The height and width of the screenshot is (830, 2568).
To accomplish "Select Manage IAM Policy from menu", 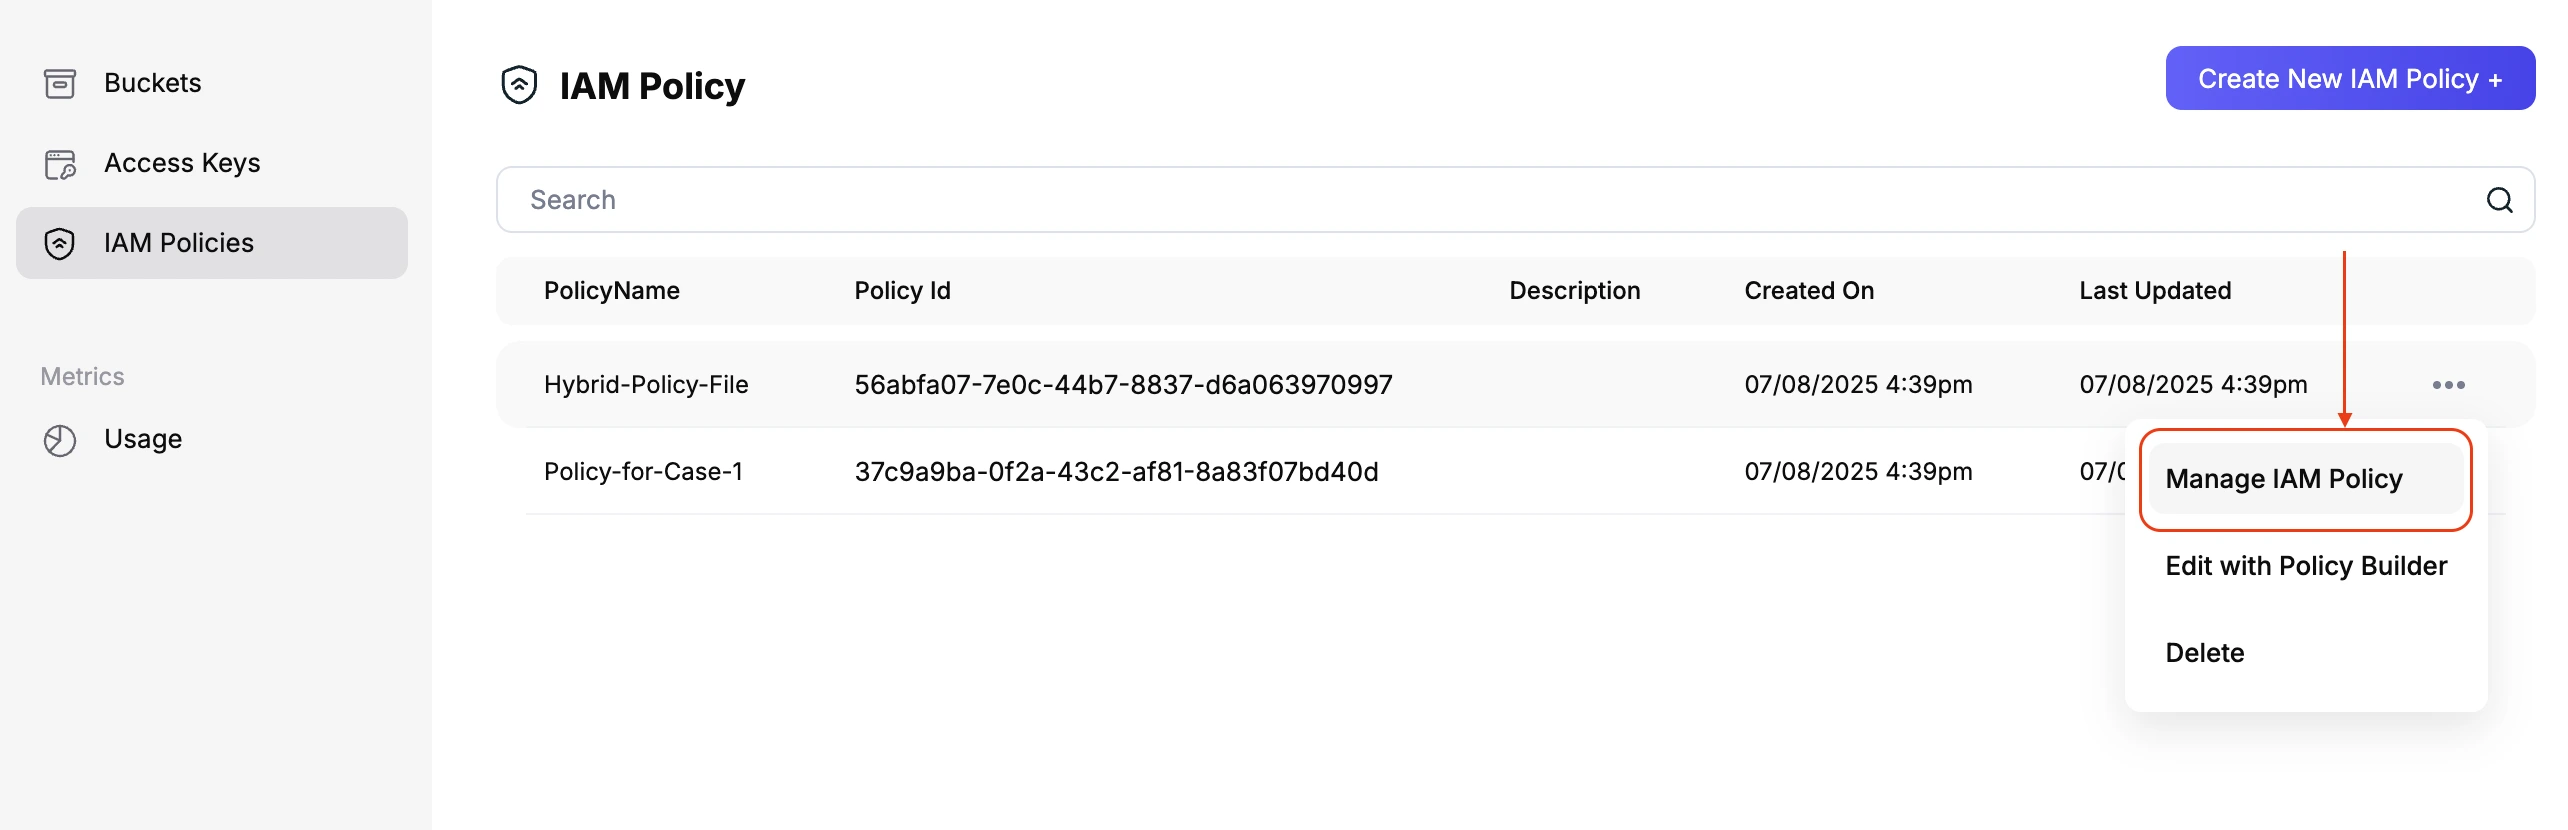I will 2284,479.
